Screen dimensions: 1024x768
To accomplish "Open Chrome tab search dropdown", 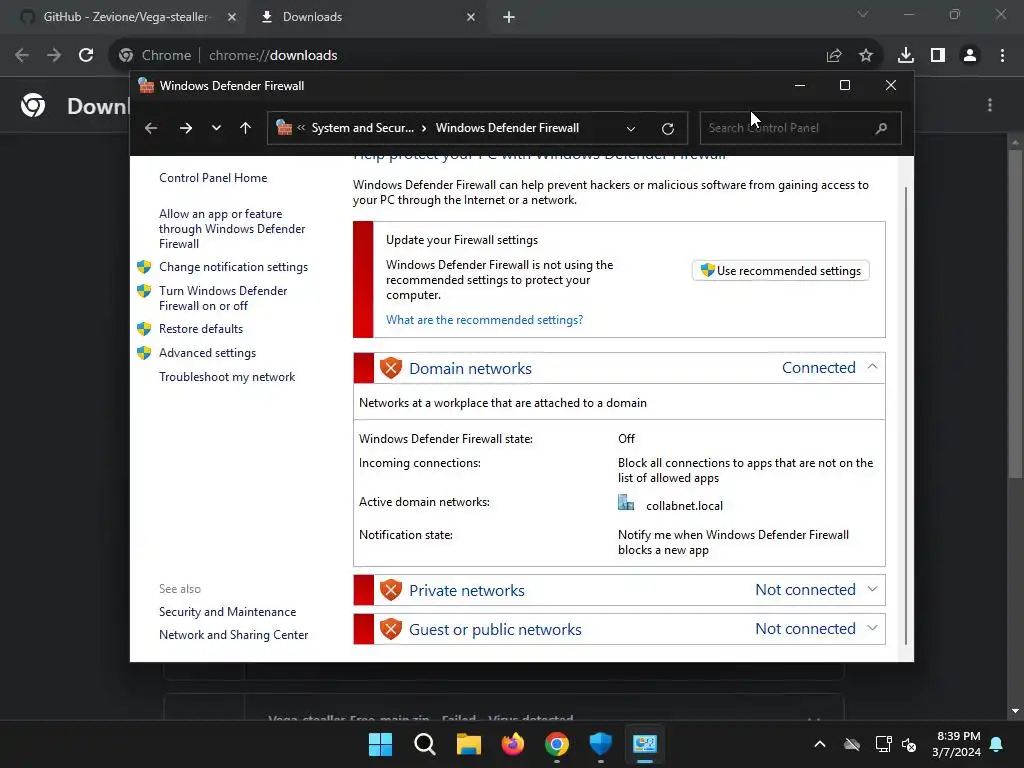I will [x=863, y=14].
